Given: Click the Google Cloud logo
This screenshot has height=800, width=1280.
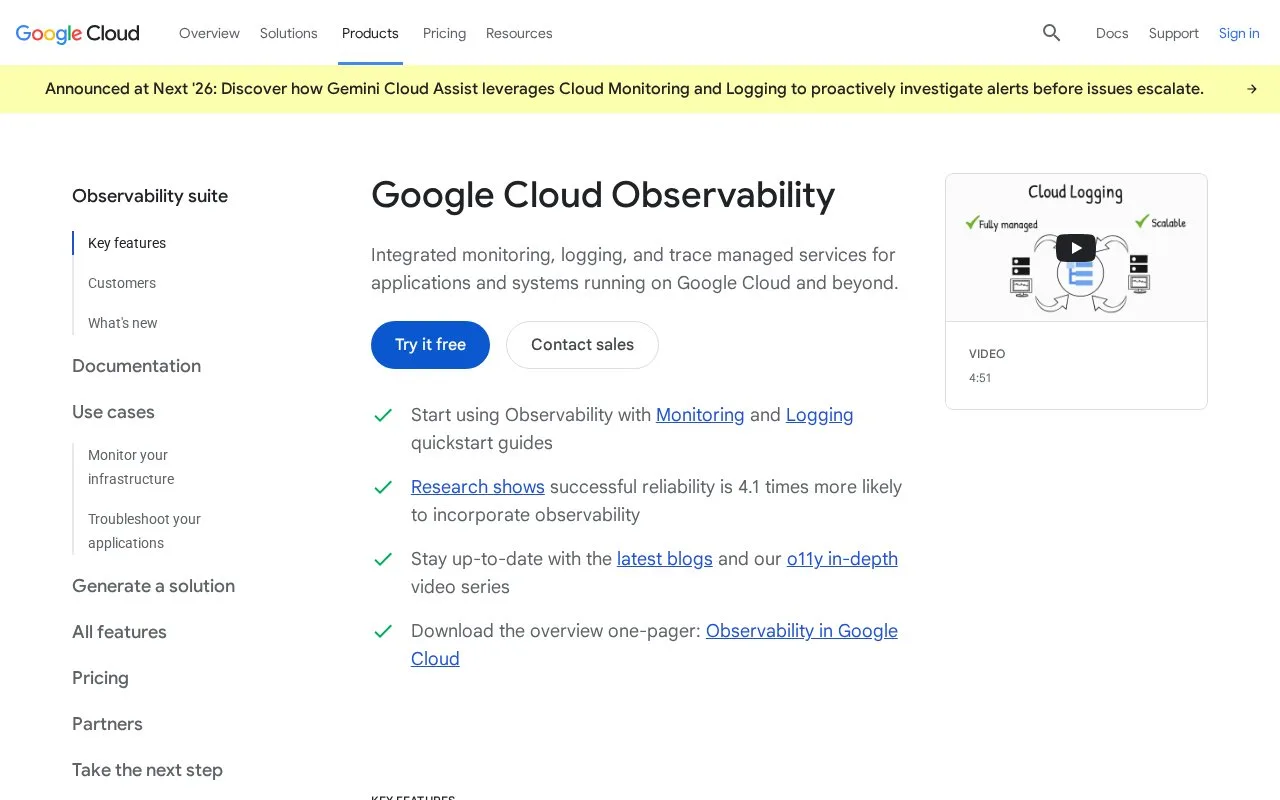Looking at the screenshot, I should coord(78,33).
